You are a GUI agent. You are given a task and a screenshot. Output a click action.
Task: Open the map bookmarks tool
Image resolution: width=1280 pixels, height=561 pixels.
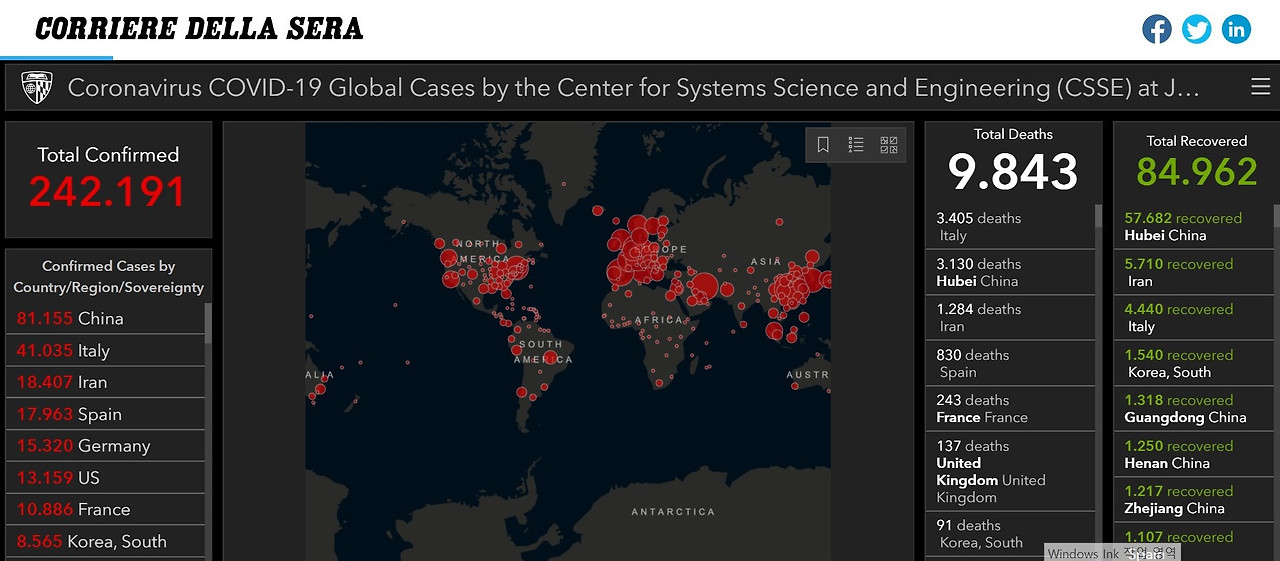pyautogui.click(x=823, y=145)
